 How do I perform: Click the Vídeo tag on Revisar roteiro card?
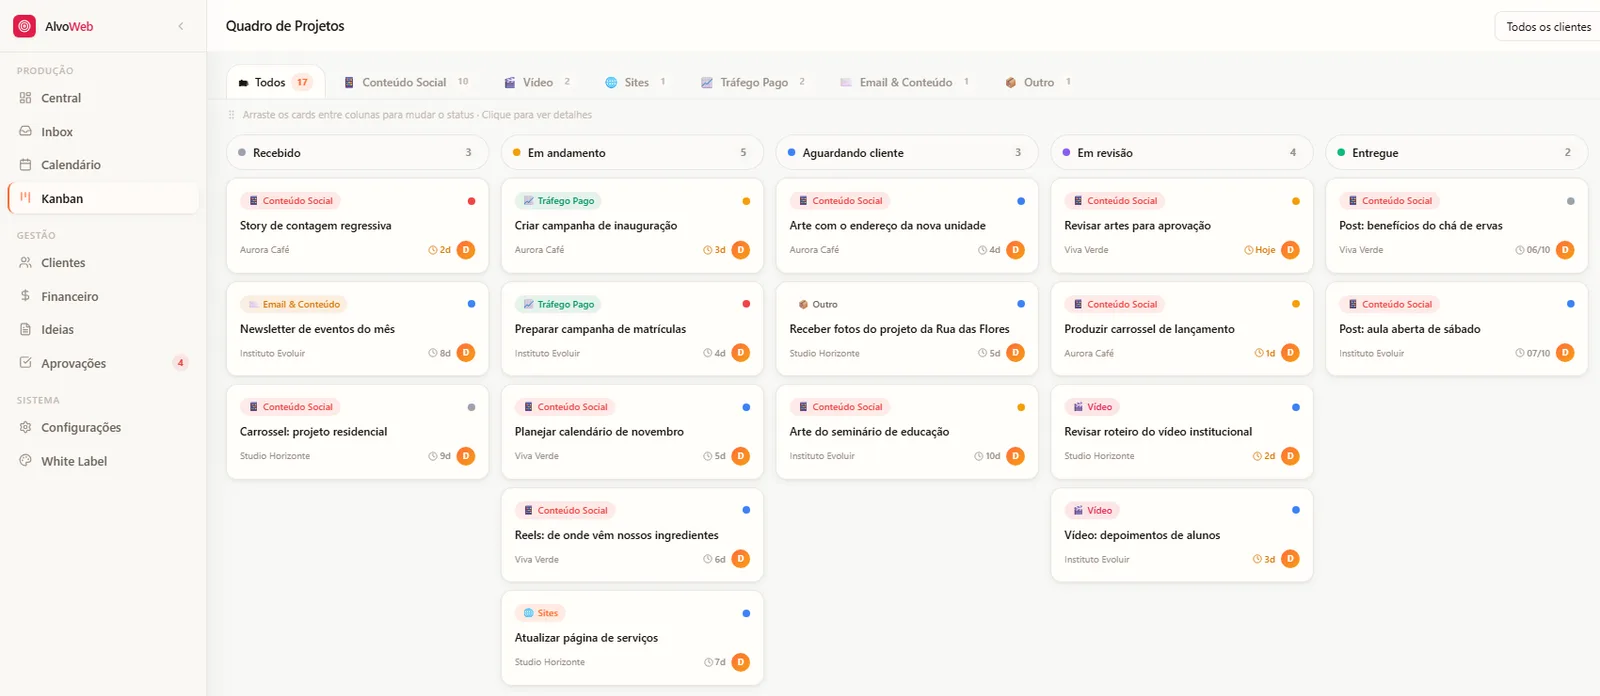[1092, 407]
